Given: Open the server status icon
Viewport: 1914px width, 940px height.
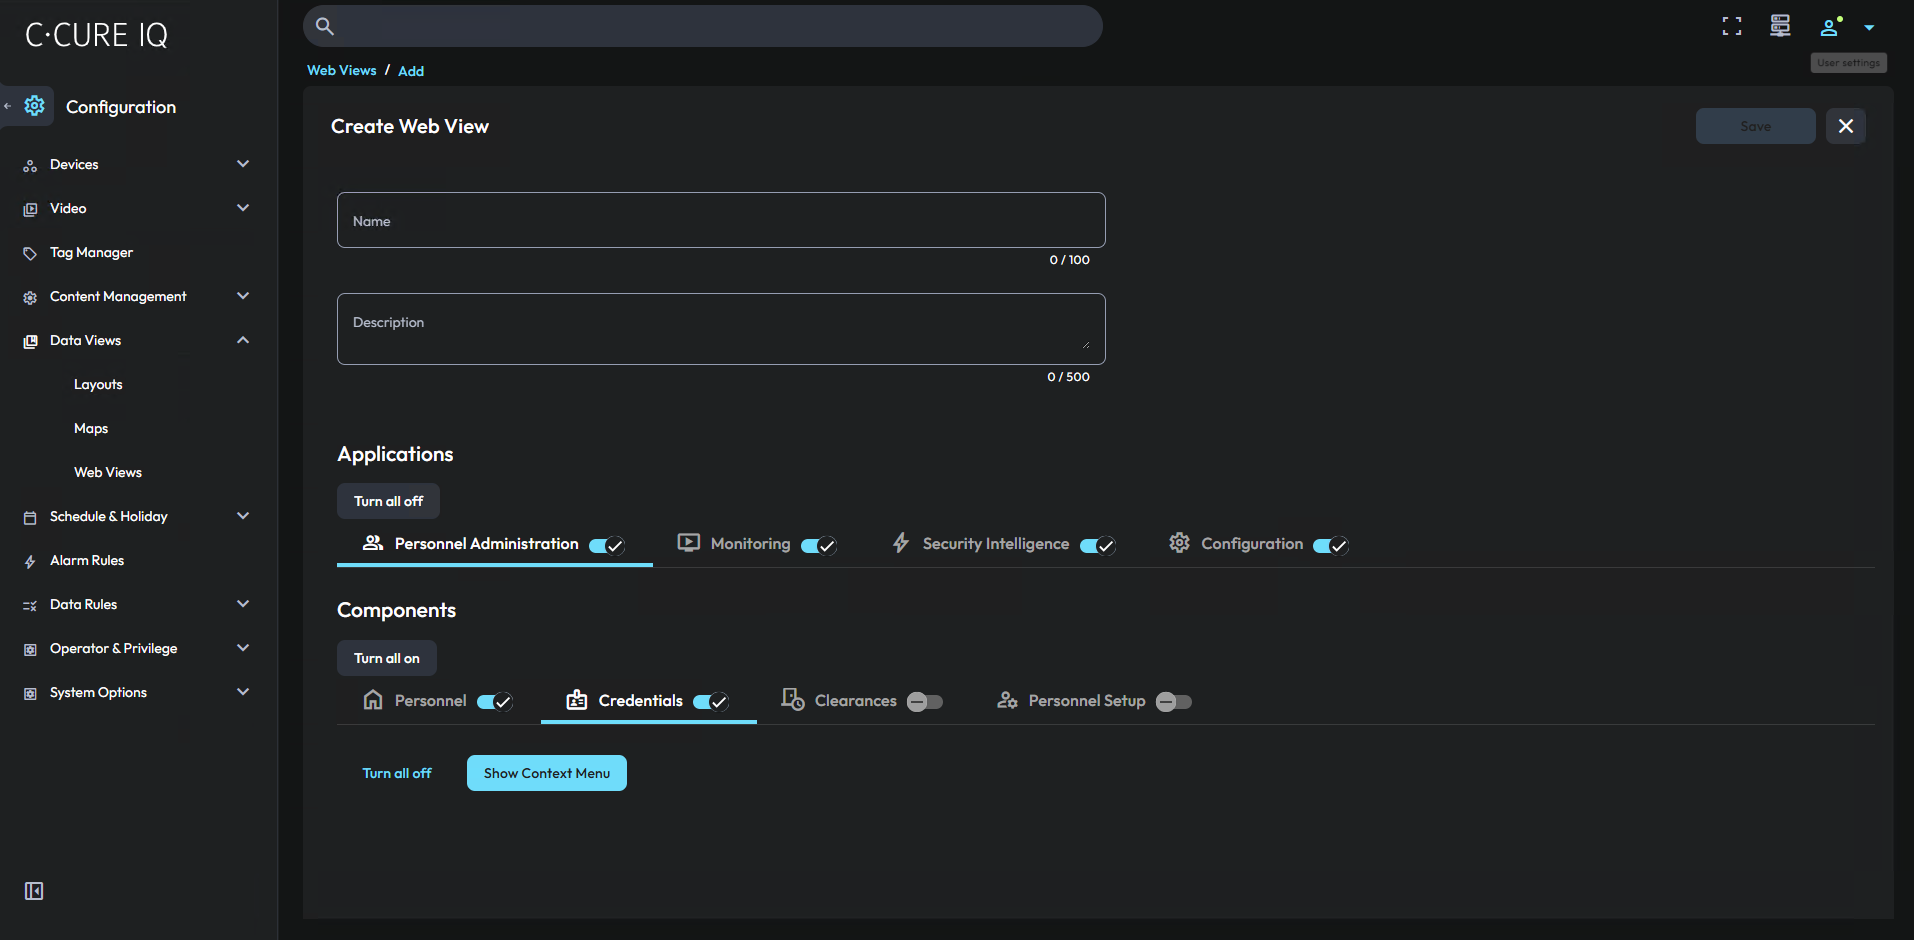Looking at the screenshot, I should pos(1780,27).
